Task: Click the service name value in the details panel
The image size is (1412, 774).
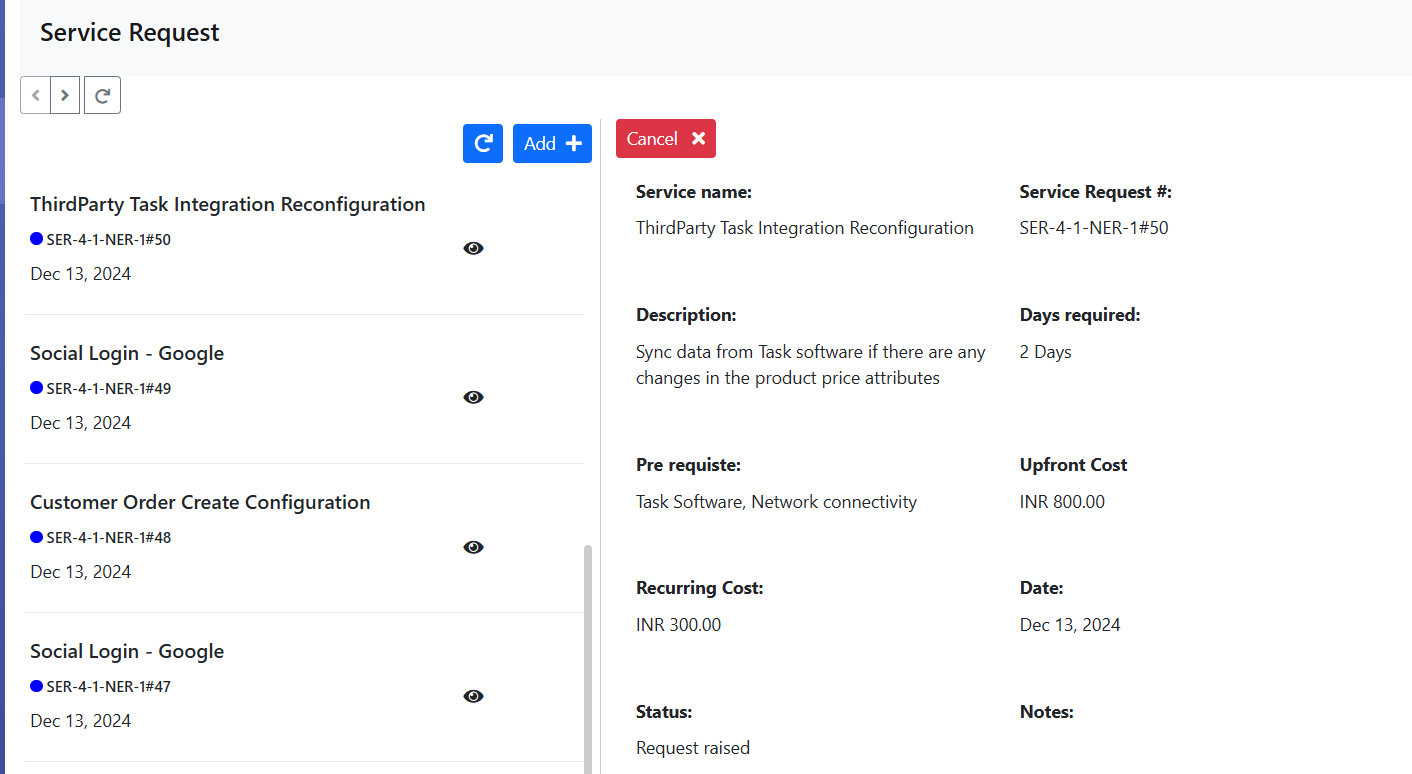Action: click(805, 228)
